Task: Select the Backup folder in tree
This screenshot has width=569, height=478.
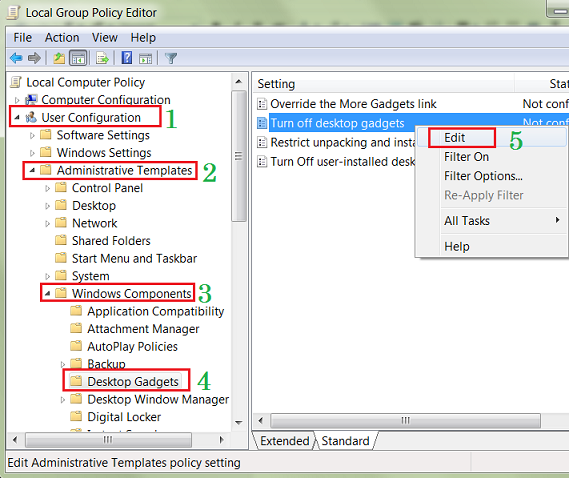Action: pyautogui.click(x=106, y=364)
